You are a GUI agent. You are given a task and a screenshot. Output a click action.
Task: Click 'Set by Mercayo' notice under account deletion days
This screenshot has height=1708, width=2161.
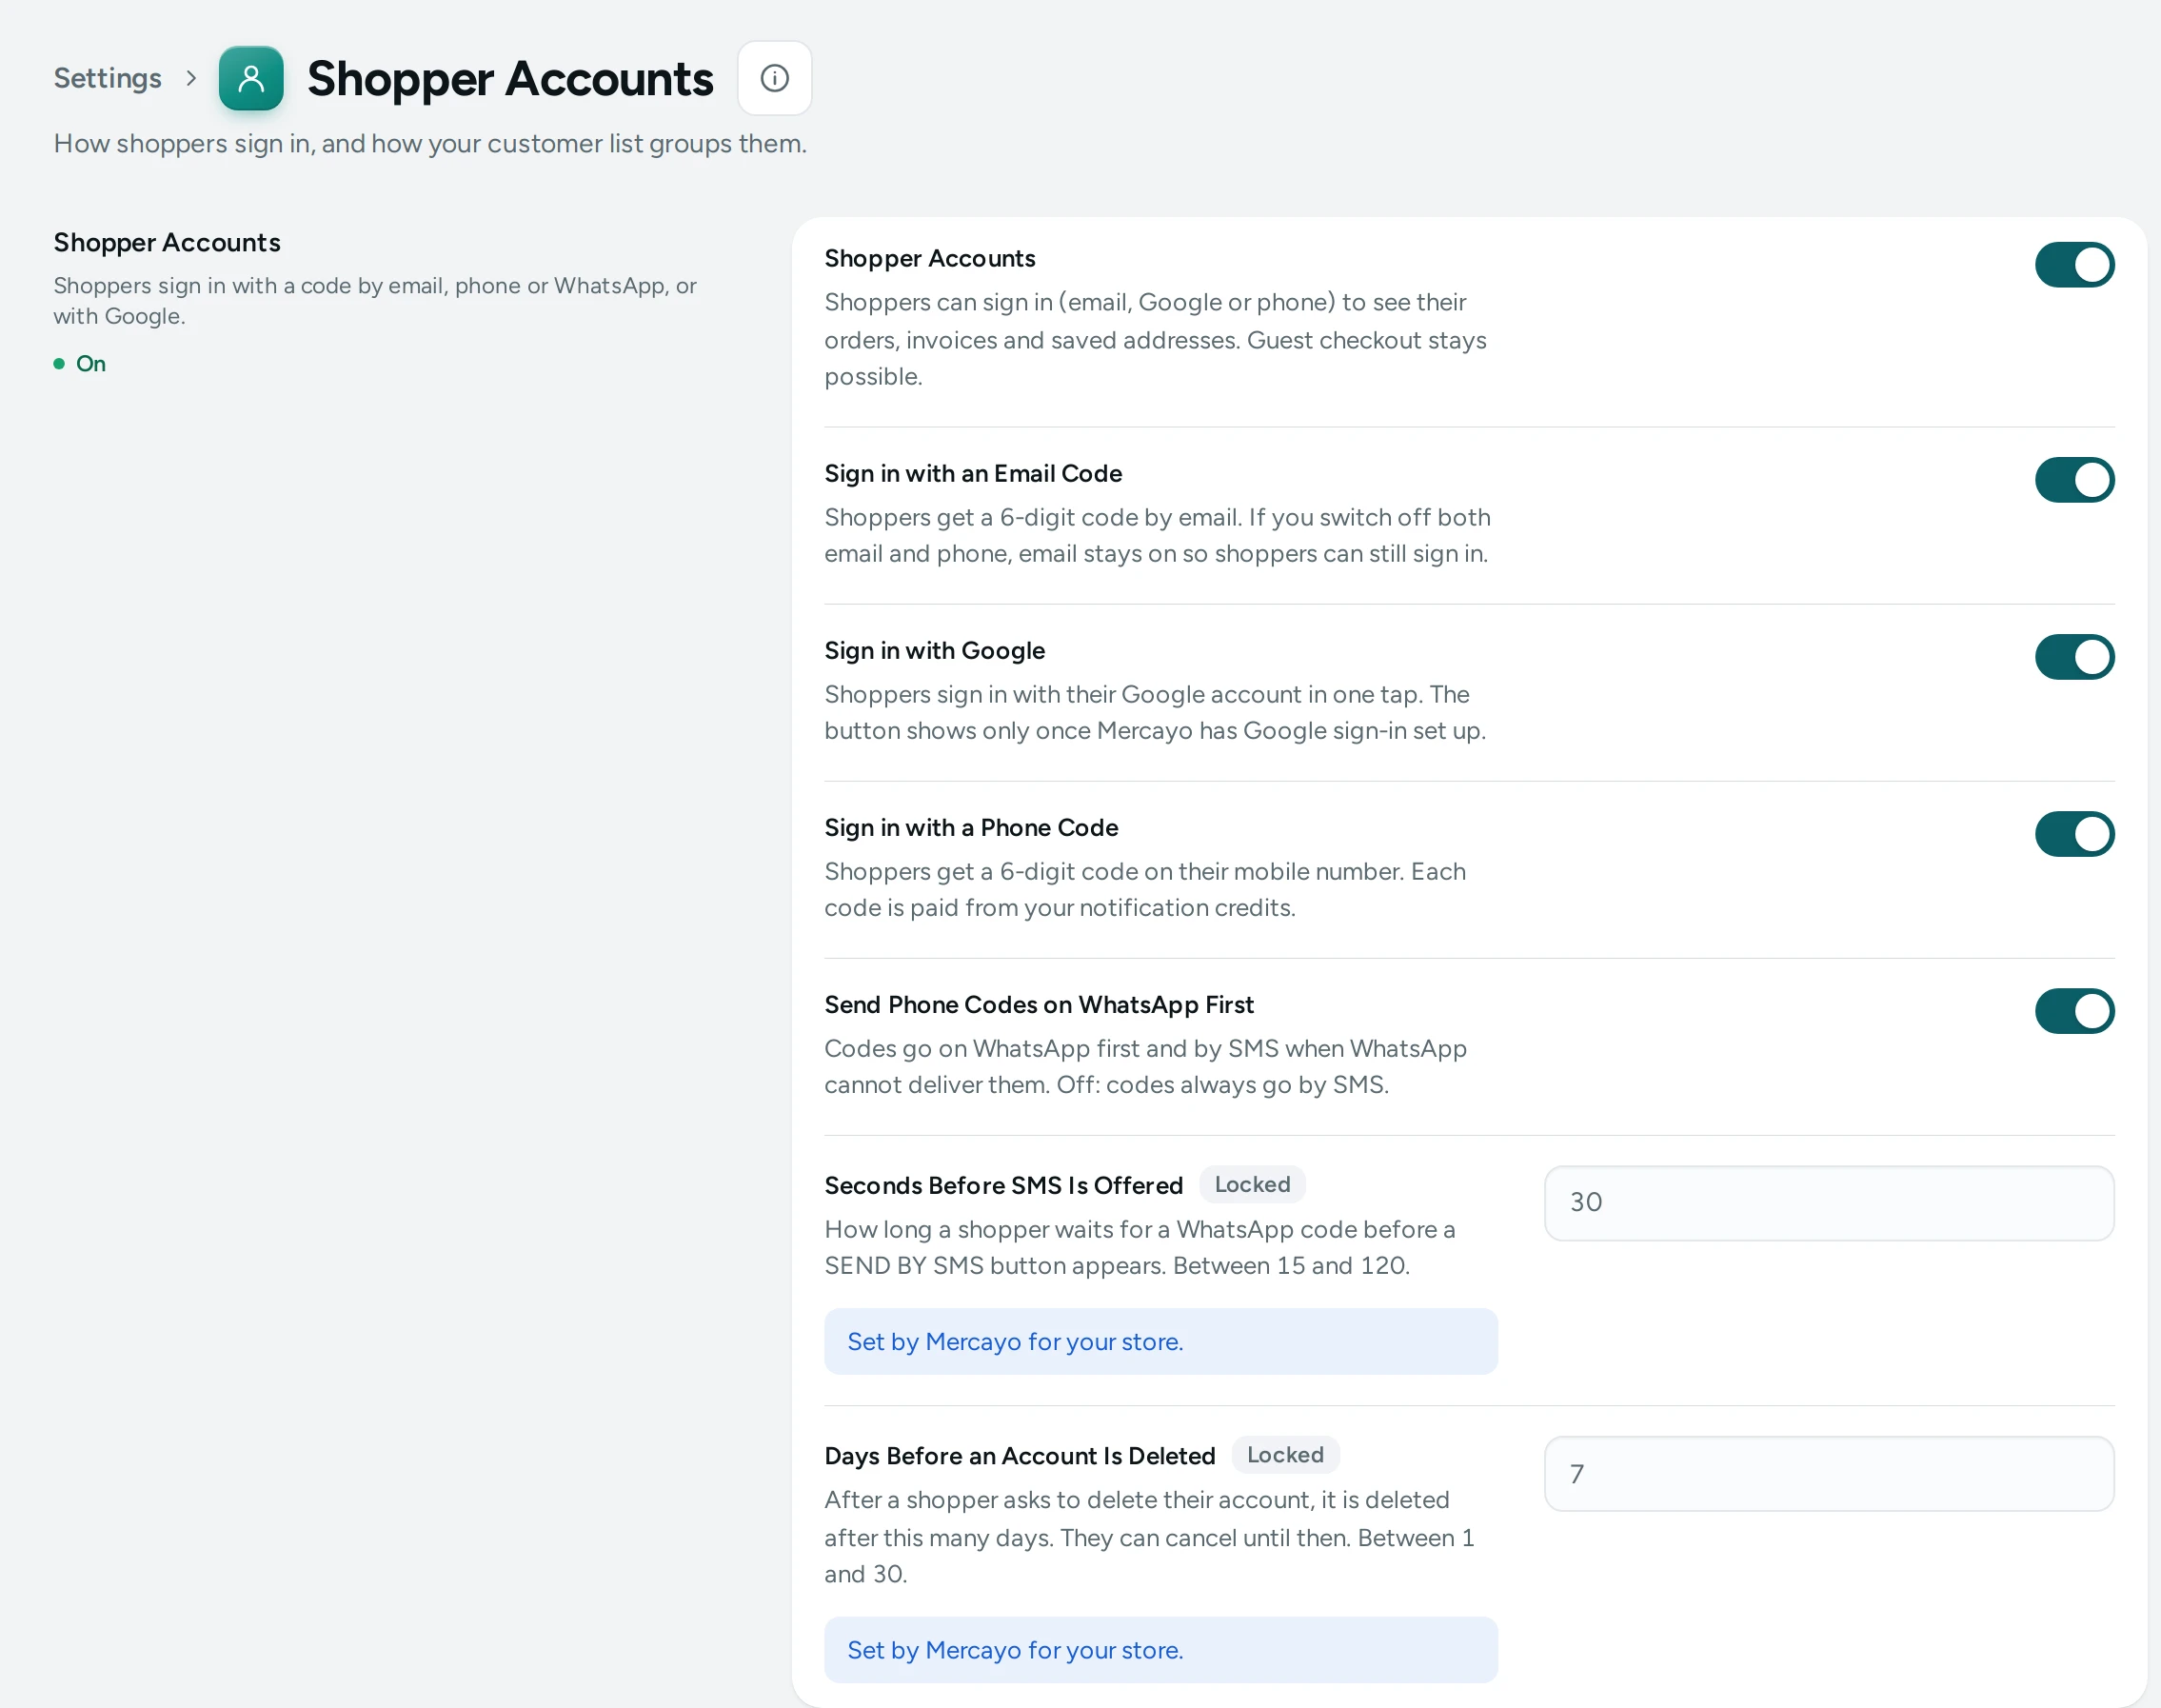(1161, 1650)
